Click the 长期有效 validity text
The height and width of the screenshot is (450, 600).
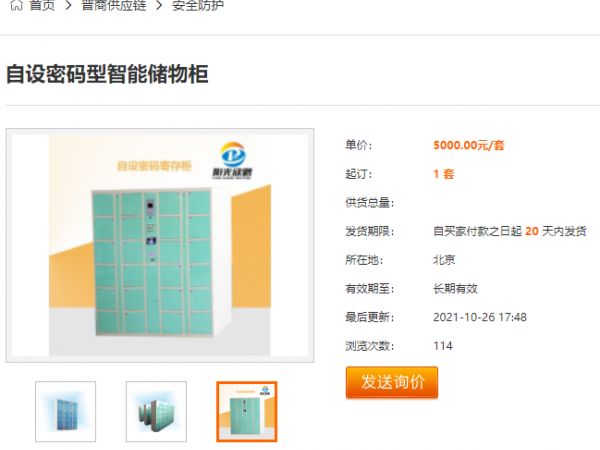pos(455,289)
